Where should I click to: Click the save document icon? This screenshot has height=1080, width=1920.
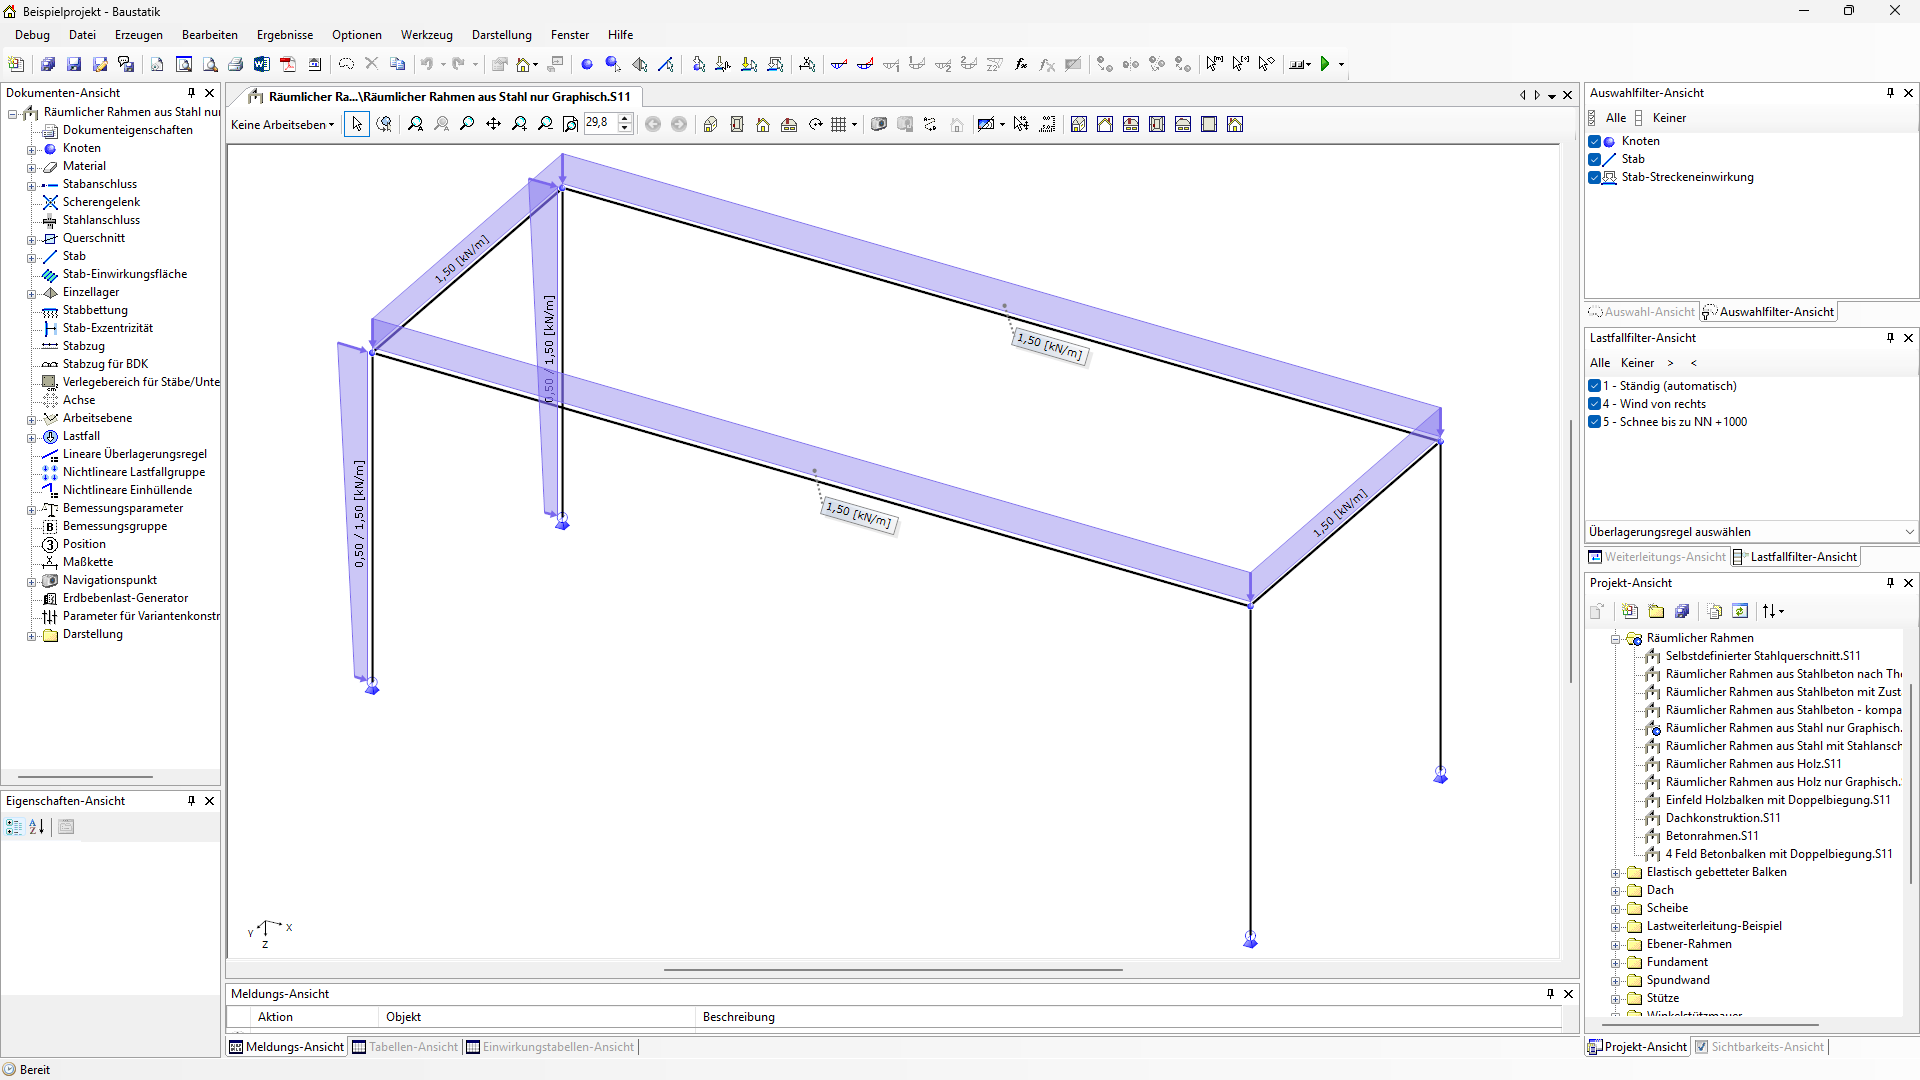click(x=74, y=64)
